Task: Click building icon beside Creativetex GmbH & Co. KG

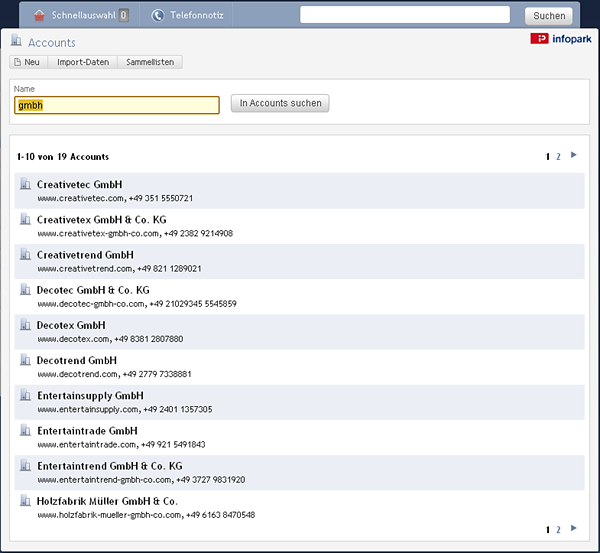Action: pyautogui.click(x=25, y=219)
